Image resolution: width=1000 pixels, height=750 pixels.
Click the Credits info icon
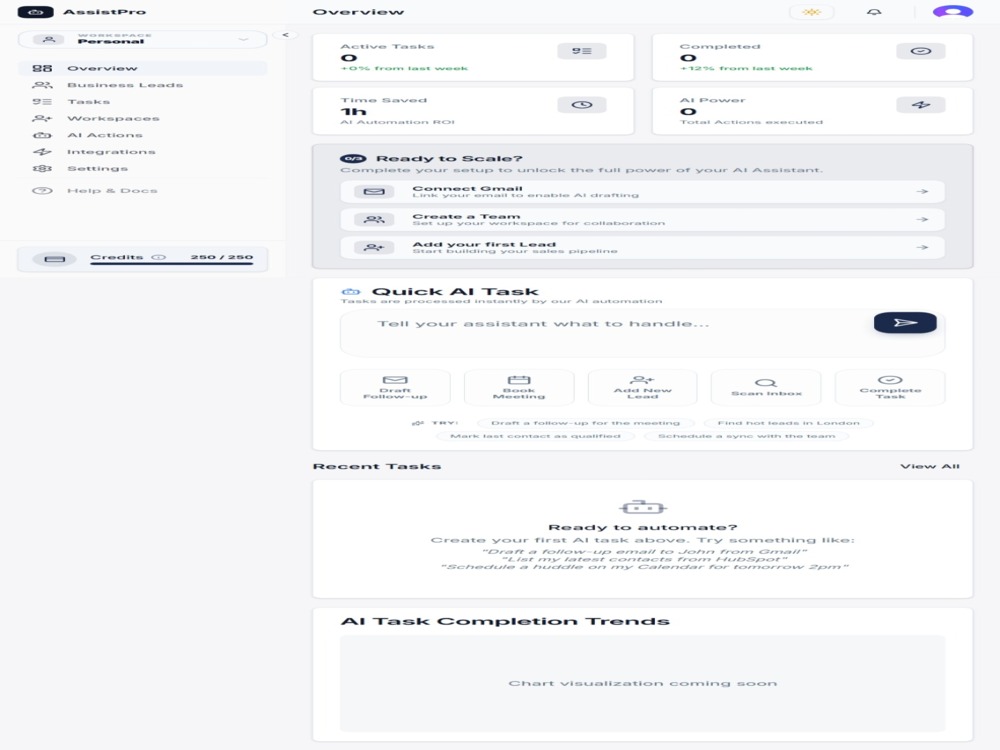(x=158, y=257)
